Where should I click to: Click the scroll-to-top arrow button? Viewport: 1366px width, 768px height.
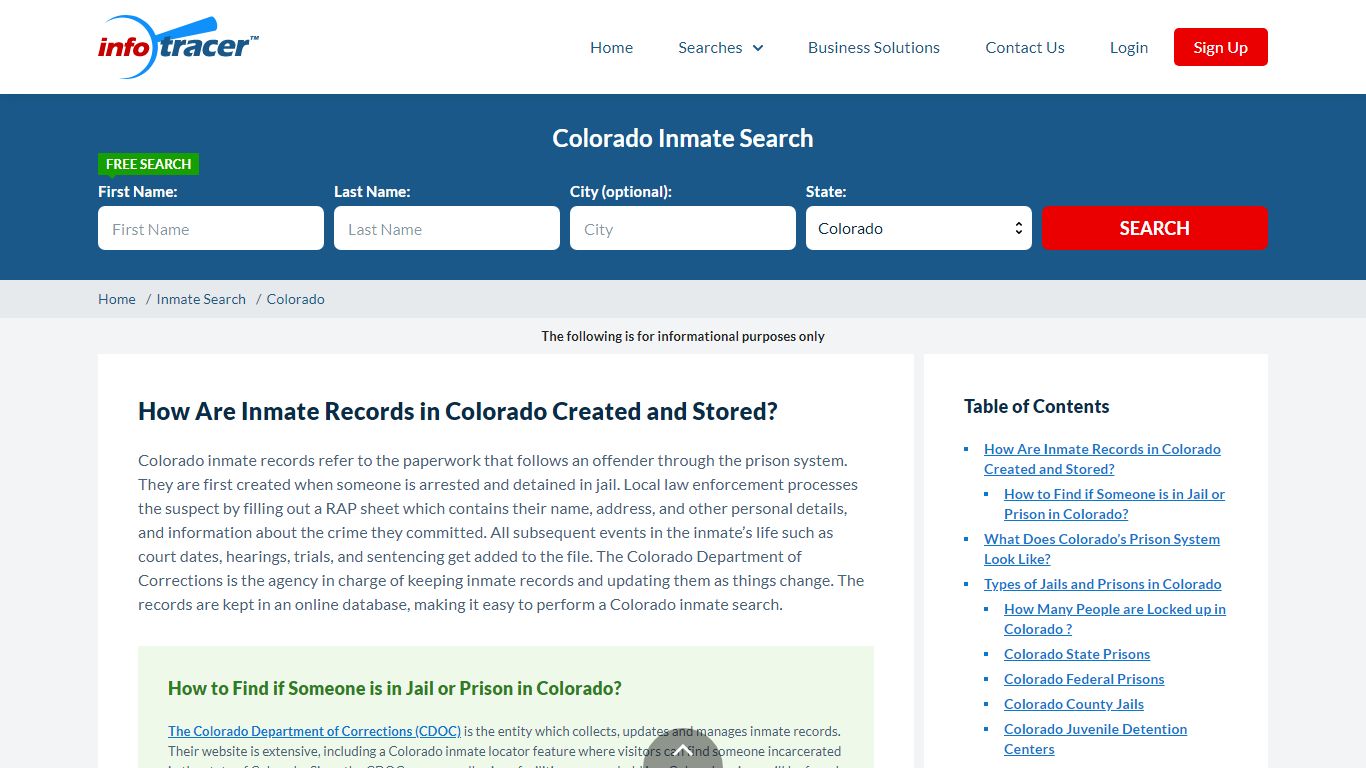[683, 749]
